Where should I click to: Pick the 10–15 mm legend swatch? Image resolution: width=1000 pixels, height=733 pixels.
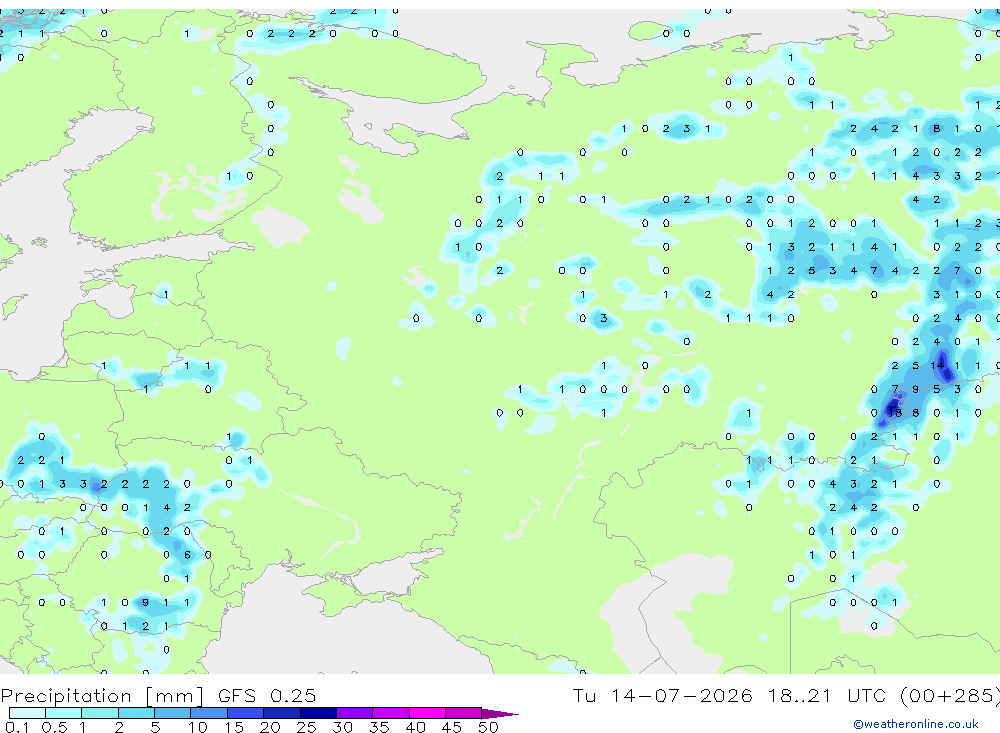click(x=209, y=713)
